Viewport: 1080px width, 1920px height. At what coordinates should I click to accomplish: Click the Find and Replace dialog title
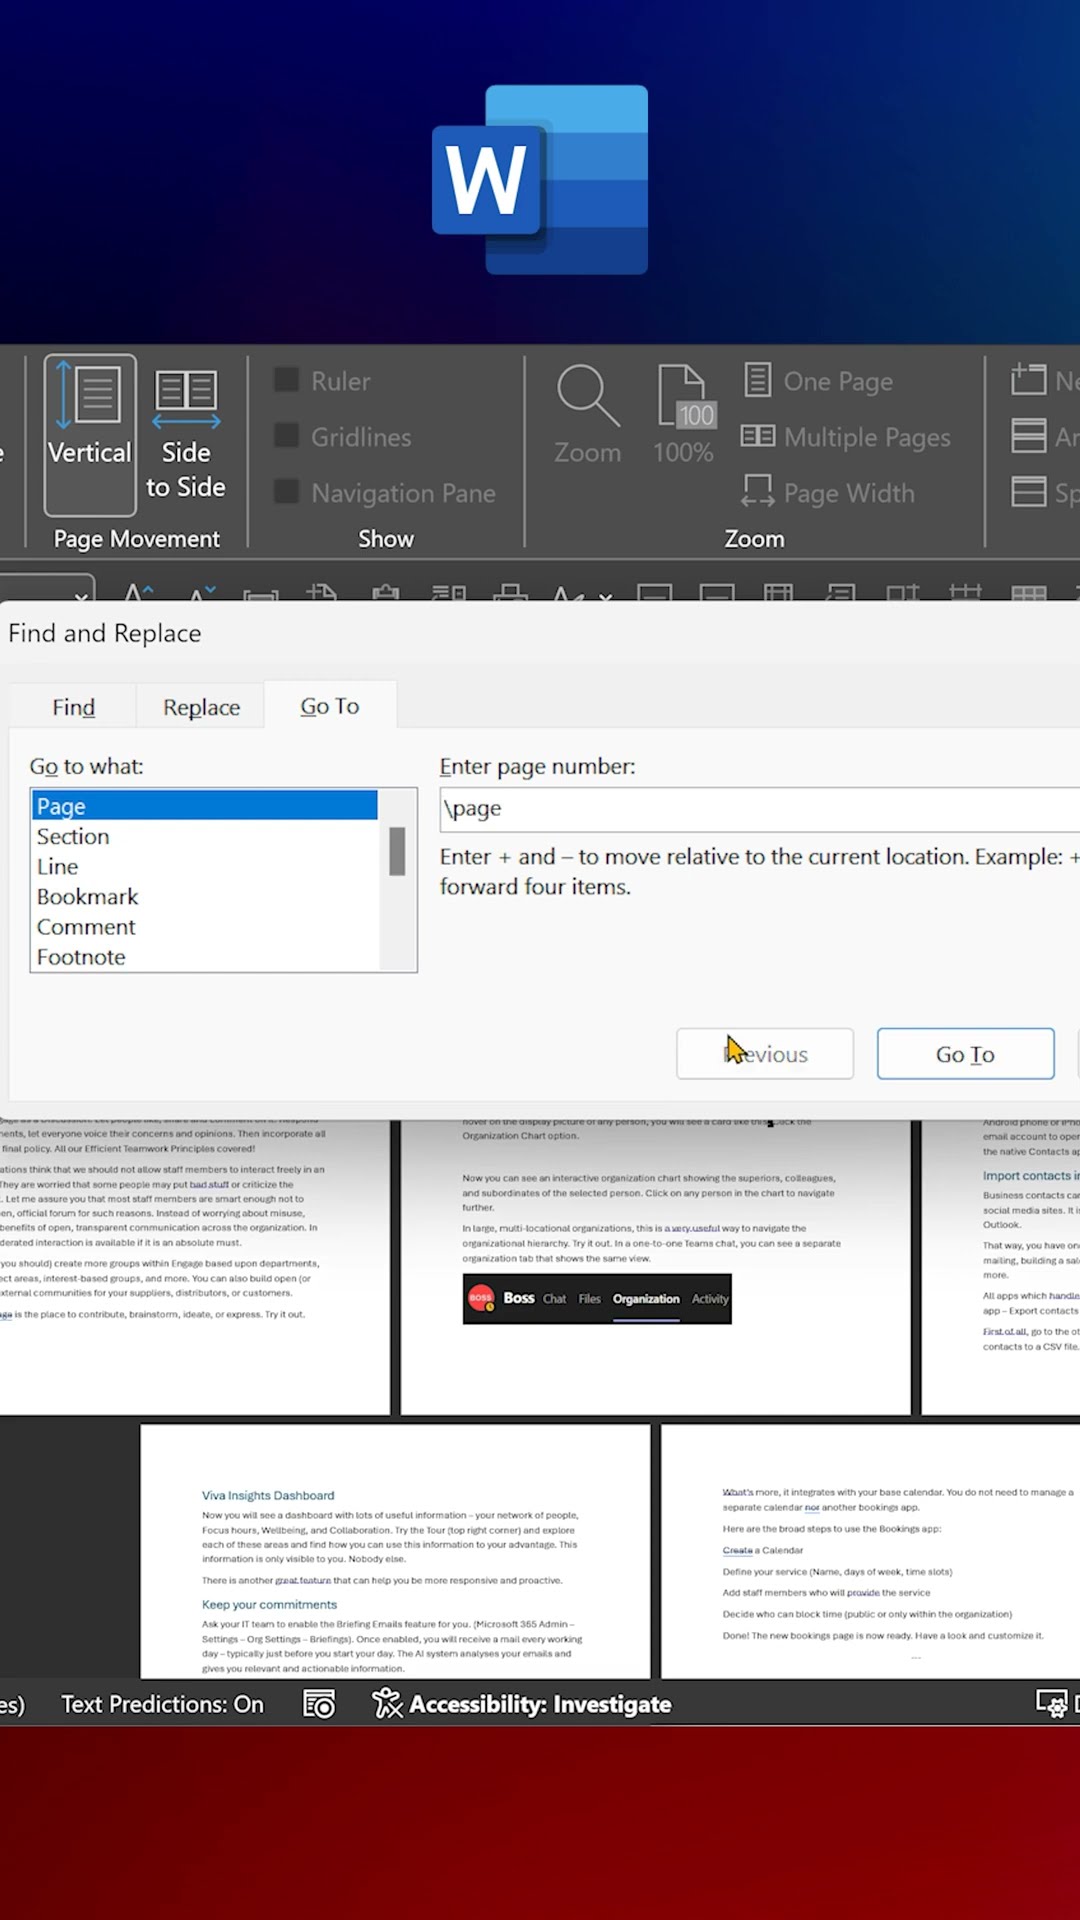pyautogui.click(x=105, y=633)
